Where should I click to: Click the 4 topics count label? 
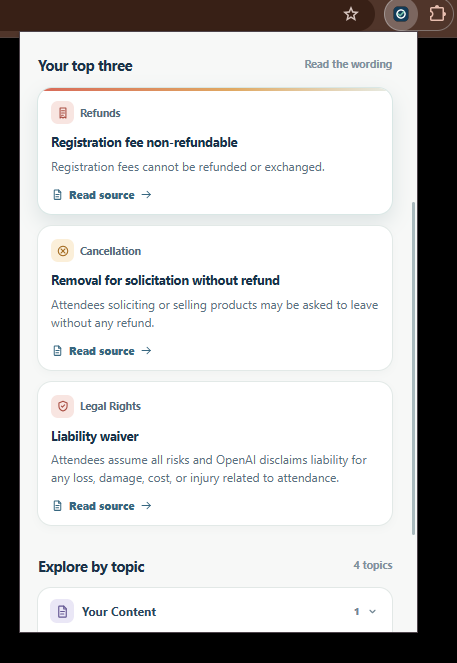tap(373, 565)
